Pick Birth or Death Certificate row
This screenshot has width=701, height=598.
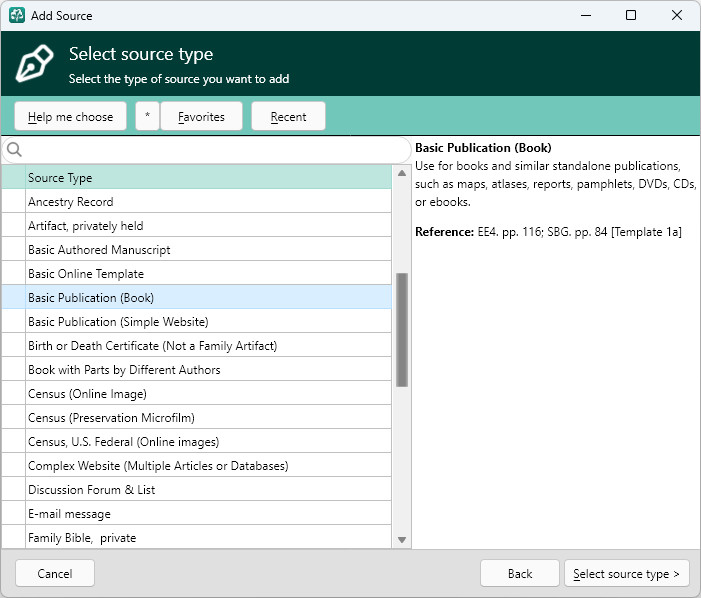click(x=197, y=345)
